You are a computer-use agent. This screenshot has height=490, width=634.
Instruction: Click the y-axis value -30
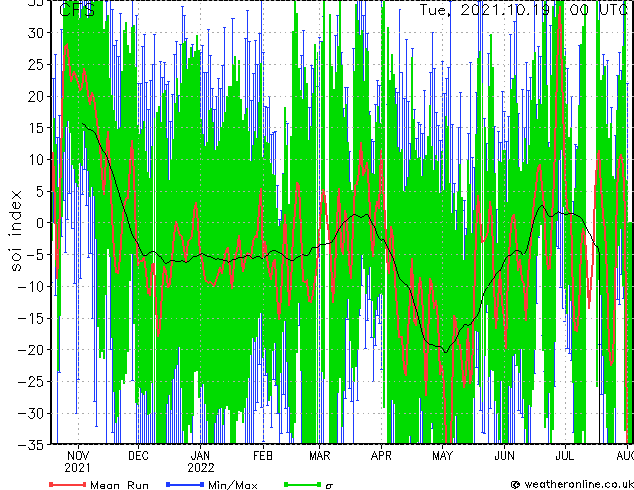(31, 413)
